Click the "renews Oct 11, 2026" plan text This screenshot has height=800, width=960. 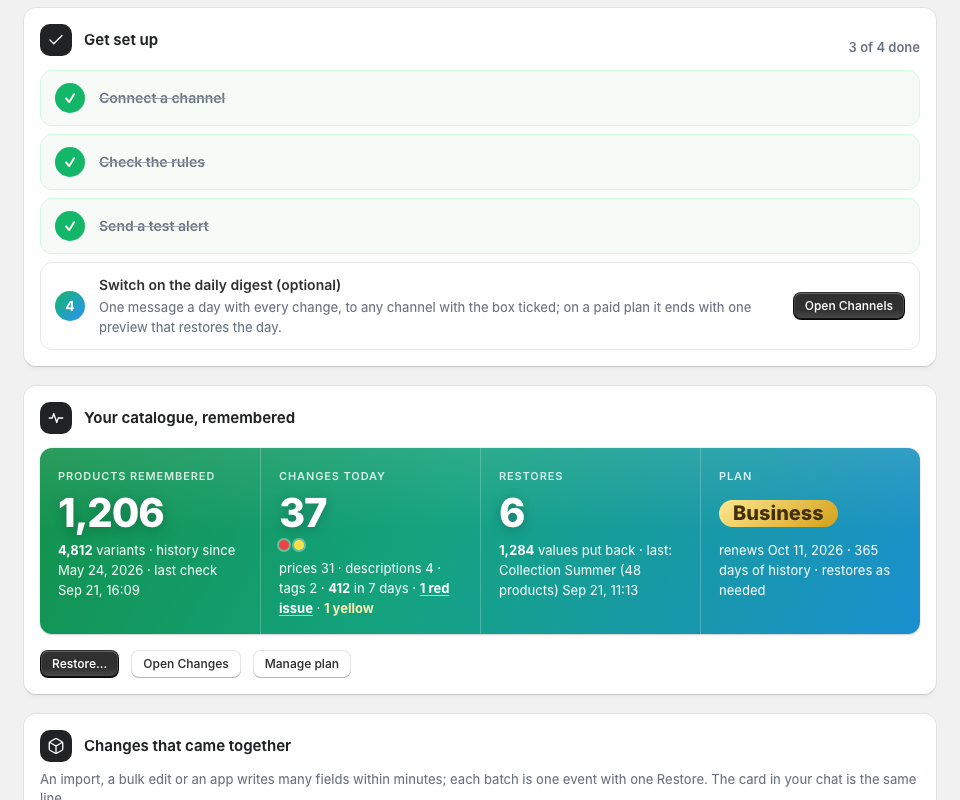781,550
